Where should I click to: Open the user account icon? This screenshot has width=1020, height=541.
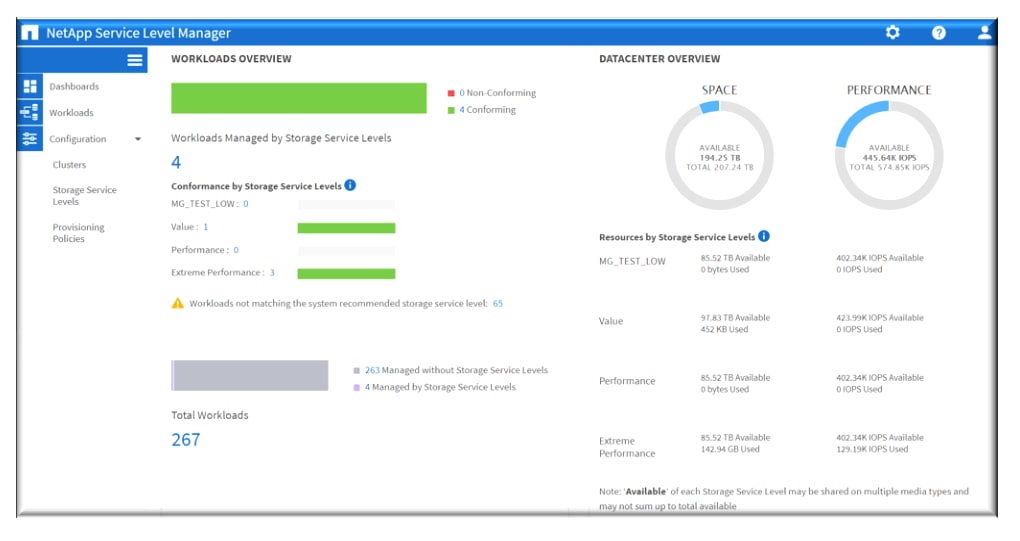(984, 33)
